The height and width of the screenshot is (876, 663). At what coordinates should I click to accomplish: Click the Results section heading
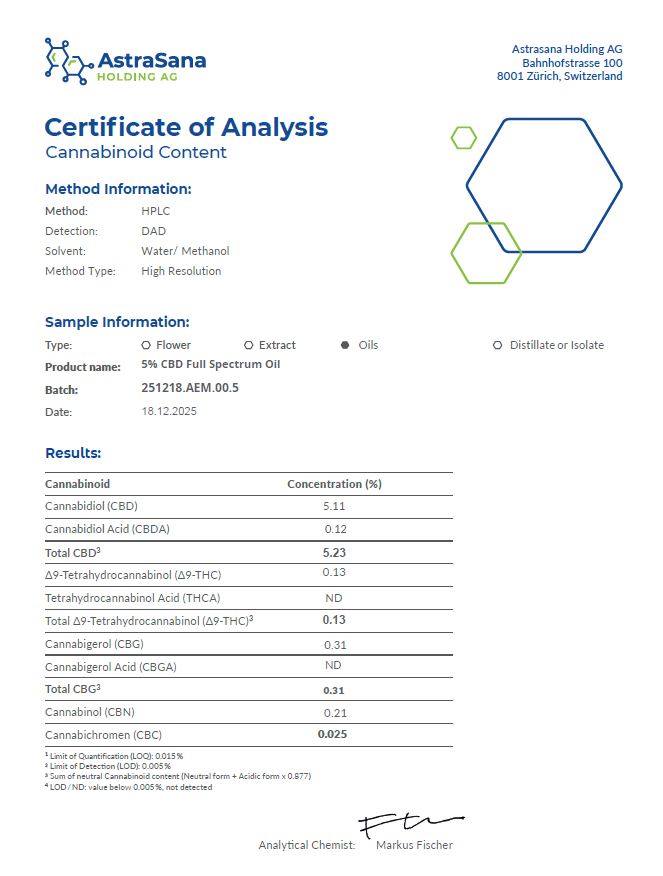click(73, 453)
